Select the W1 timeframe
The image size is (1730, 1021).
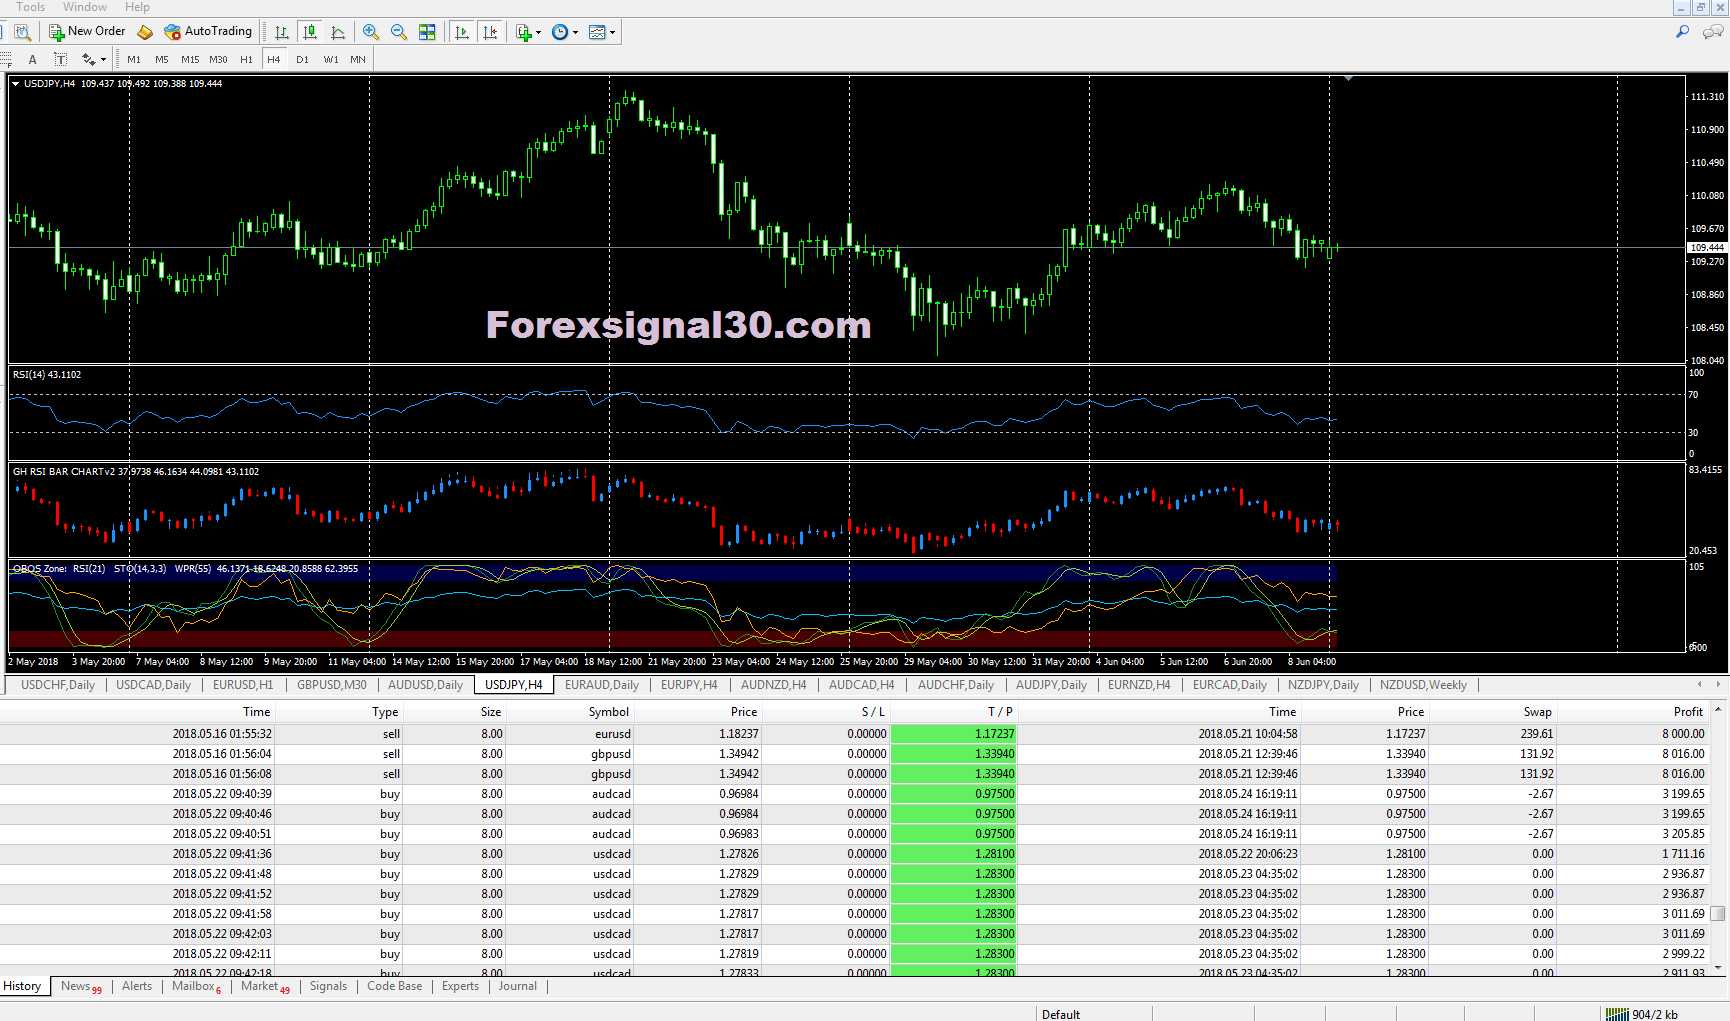pos(331,60)
